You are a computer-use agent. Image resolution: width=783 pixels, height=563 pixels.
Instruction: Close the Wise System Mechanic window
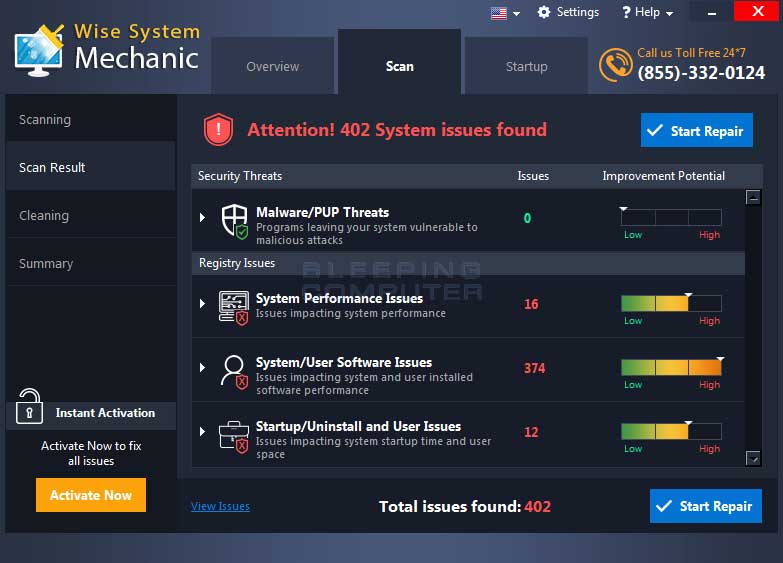pyautogui.click(x=758, y=11)
